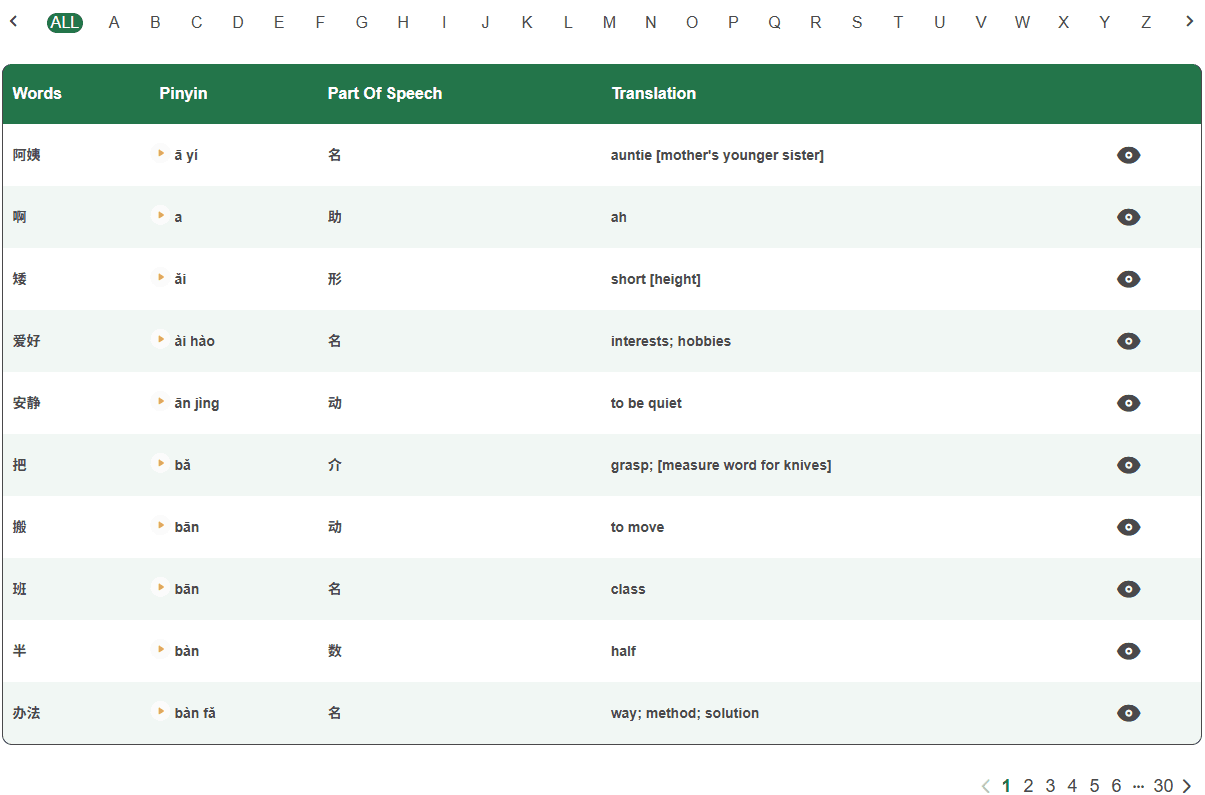Expand more letters with right chevron
This screenshot has height=795, width=1205.
(x=1189, y=20)
